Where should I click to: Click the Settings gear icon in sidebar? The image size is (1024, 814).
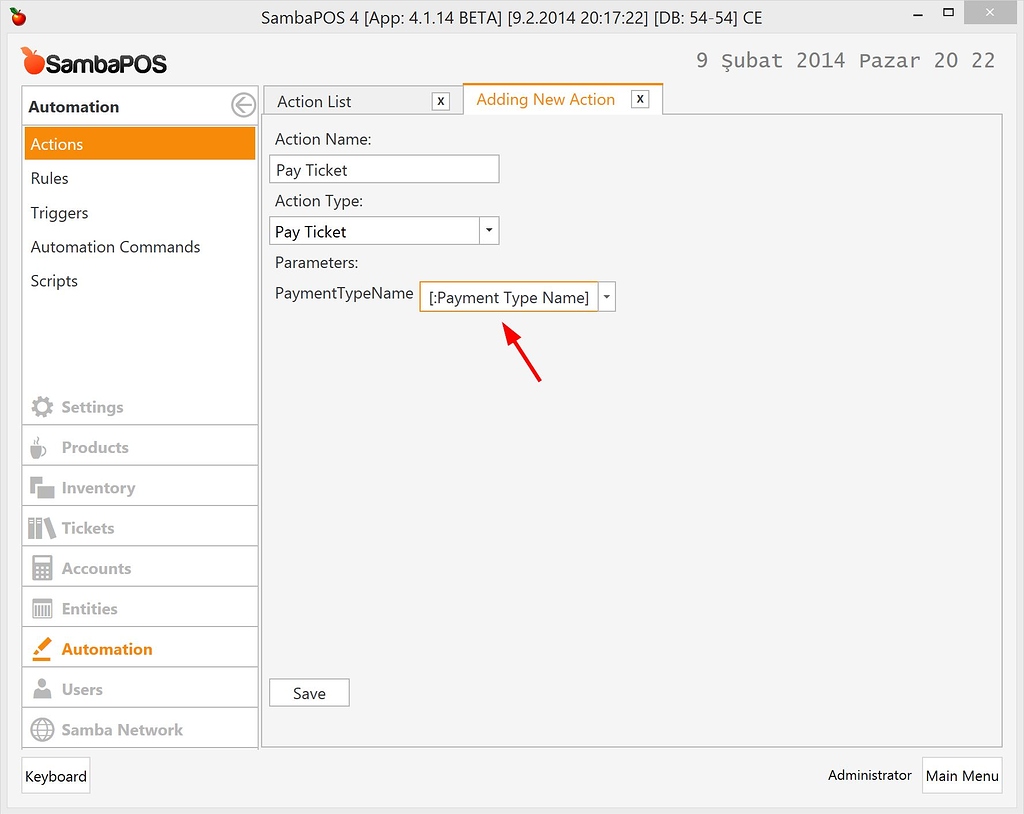coord(42,407)
